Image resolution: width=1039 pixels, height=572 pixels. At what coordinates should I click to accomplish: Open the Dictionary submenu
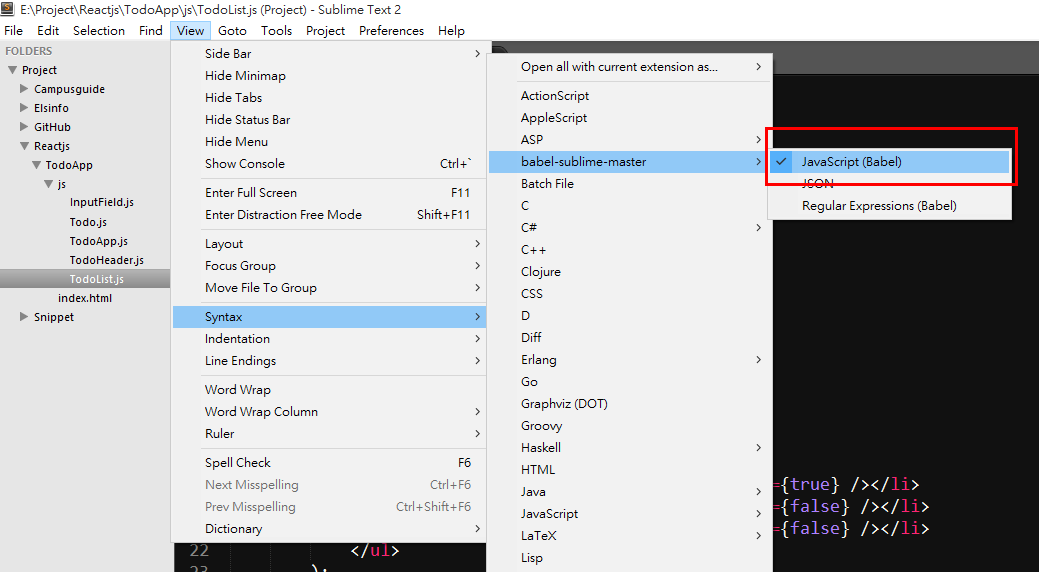(x=329, y=528)
